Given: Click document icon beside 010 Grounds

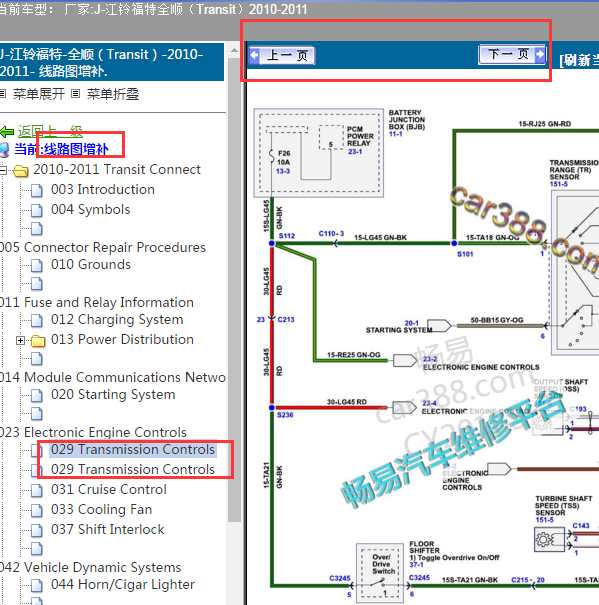Looking at the screenshot, I should click(37, 265).
